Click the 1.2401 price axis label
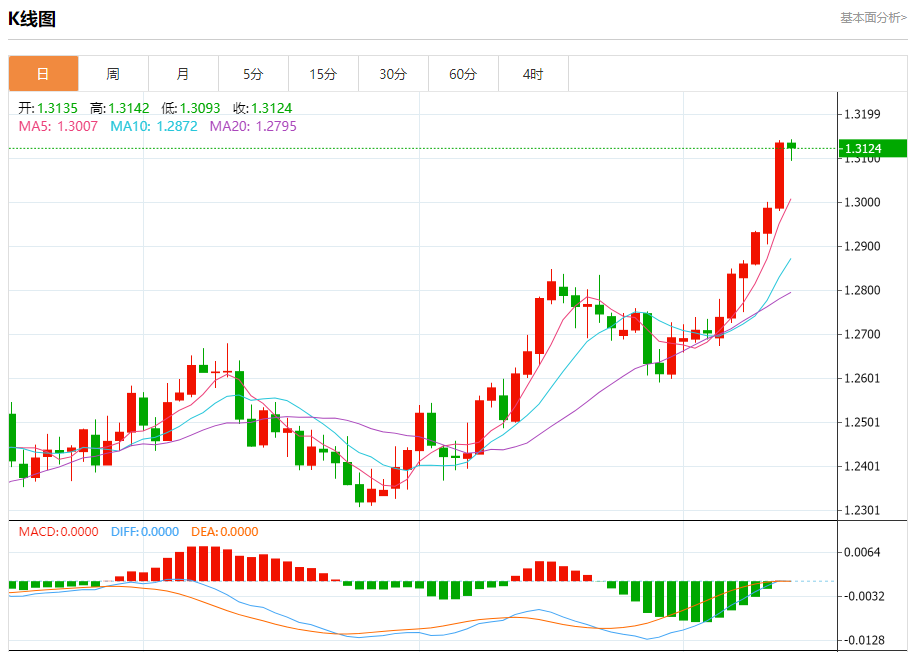920x652 pixels. (x=862, y=467)
